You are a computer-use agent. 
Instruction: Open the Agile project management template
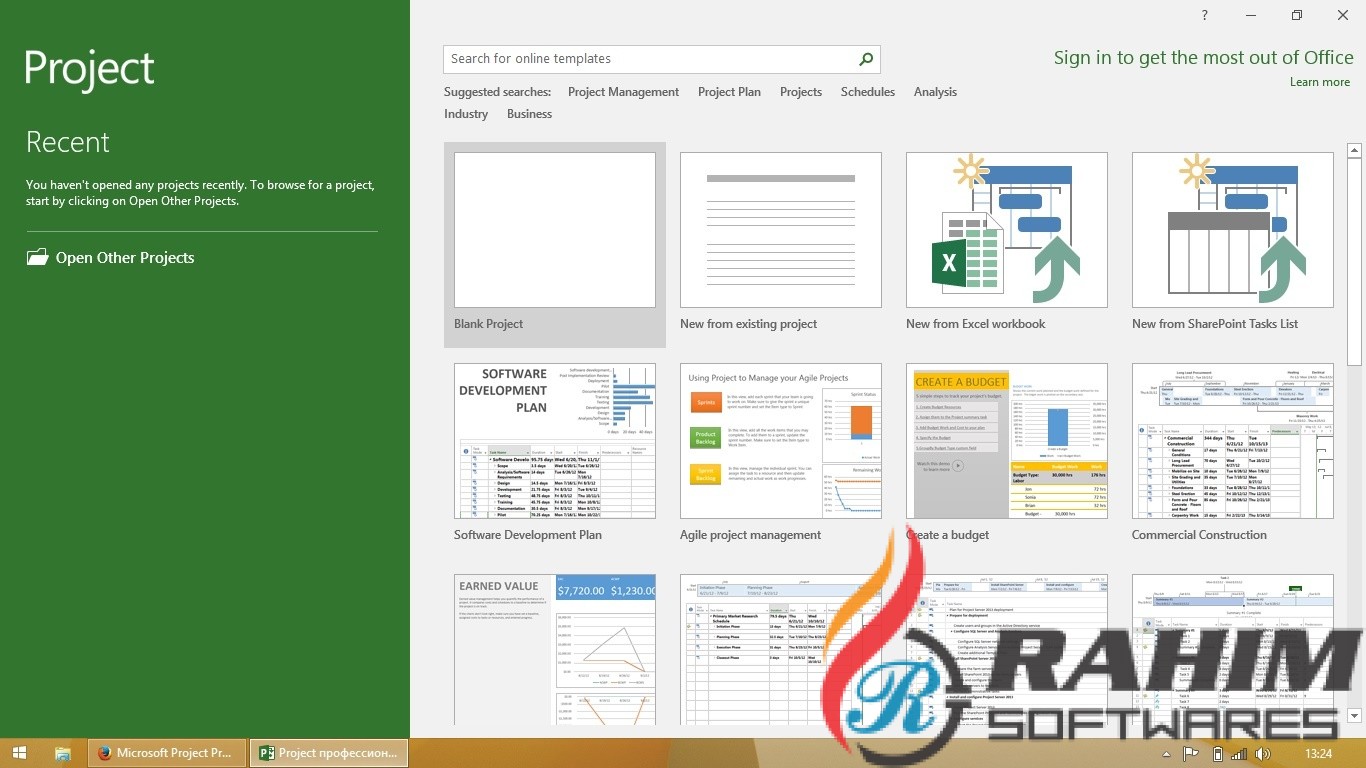pyautogui.click(x=780, y=441)
